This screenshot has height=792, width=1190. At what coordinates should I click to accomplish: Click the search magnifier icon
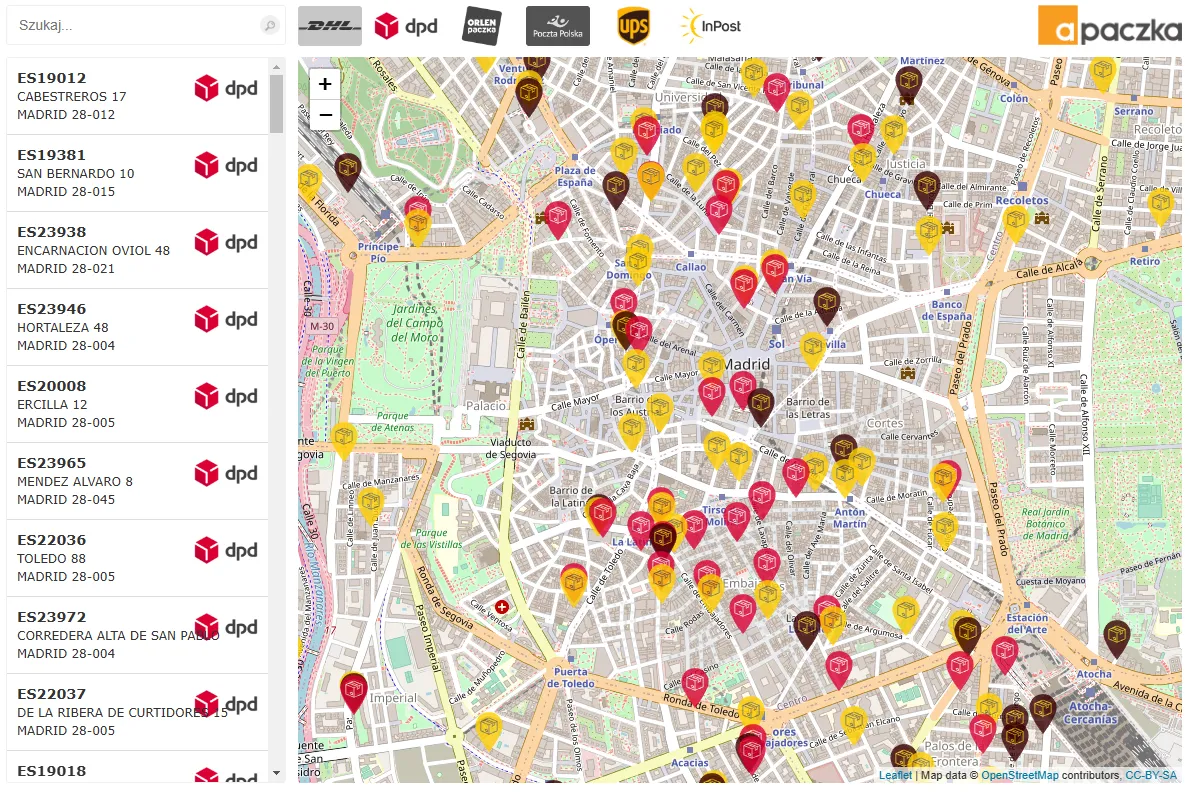tap(268, 25)
